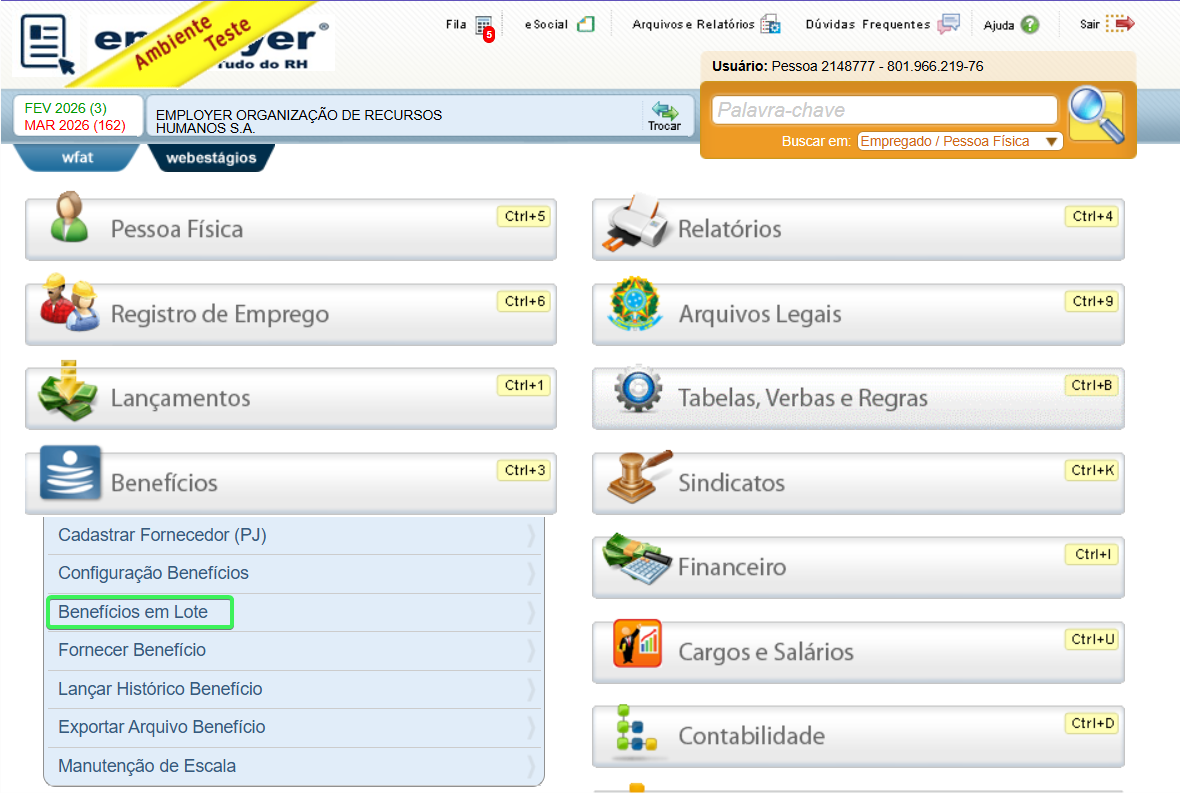Click the Ajuda question mark icon
Image resolution: width=1180 pixels, height=793 pixels.
1030,25
